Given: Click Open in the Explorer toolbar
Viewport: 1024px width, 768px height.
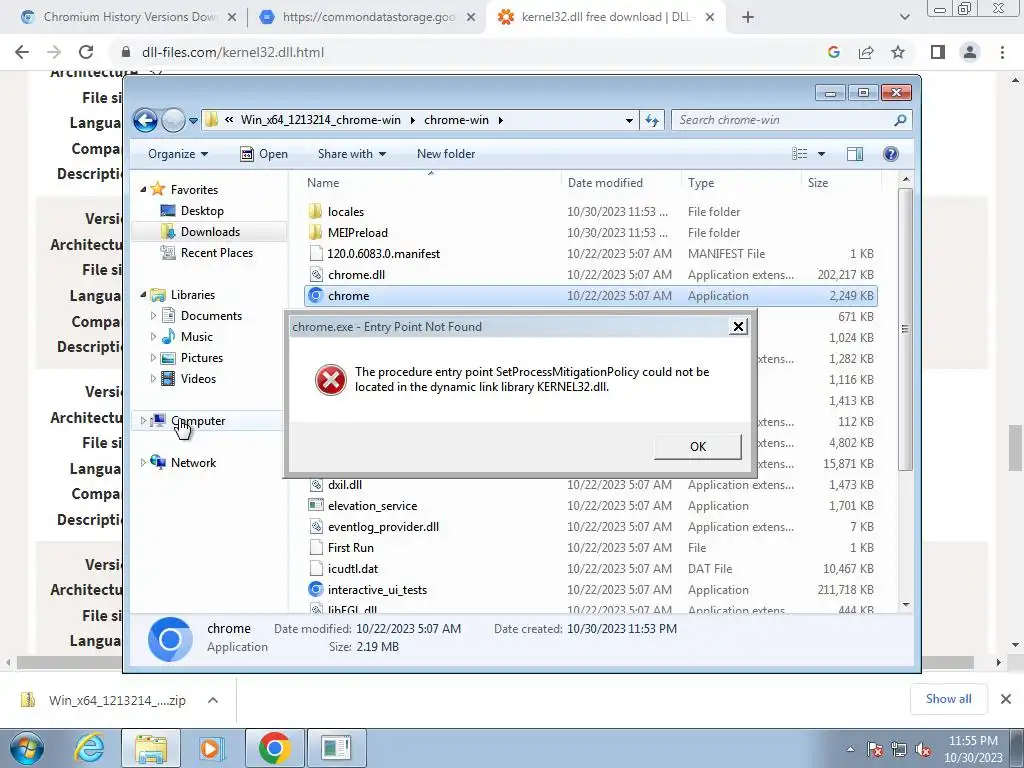Looking at the screenshot, I should [264, 154].
